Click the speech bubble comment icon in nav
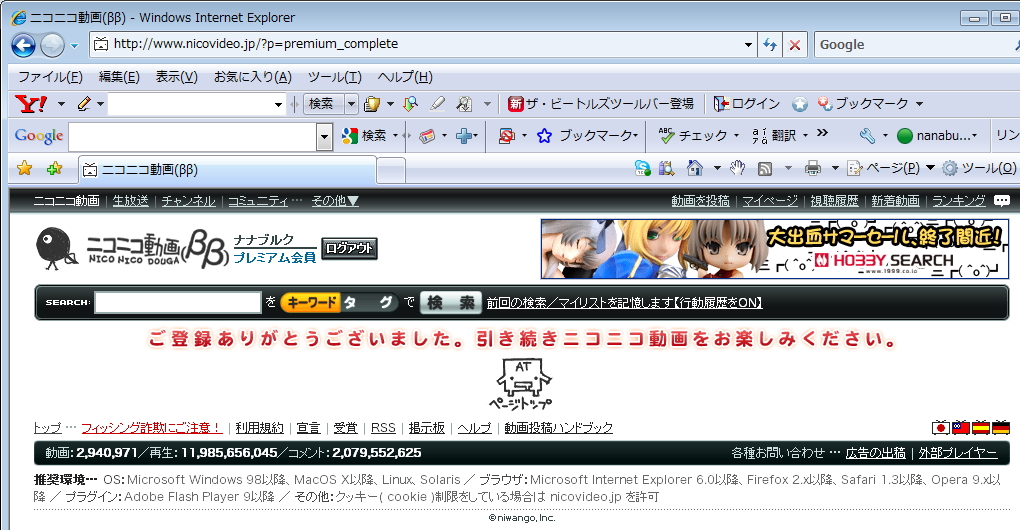 pos(1002,201)
